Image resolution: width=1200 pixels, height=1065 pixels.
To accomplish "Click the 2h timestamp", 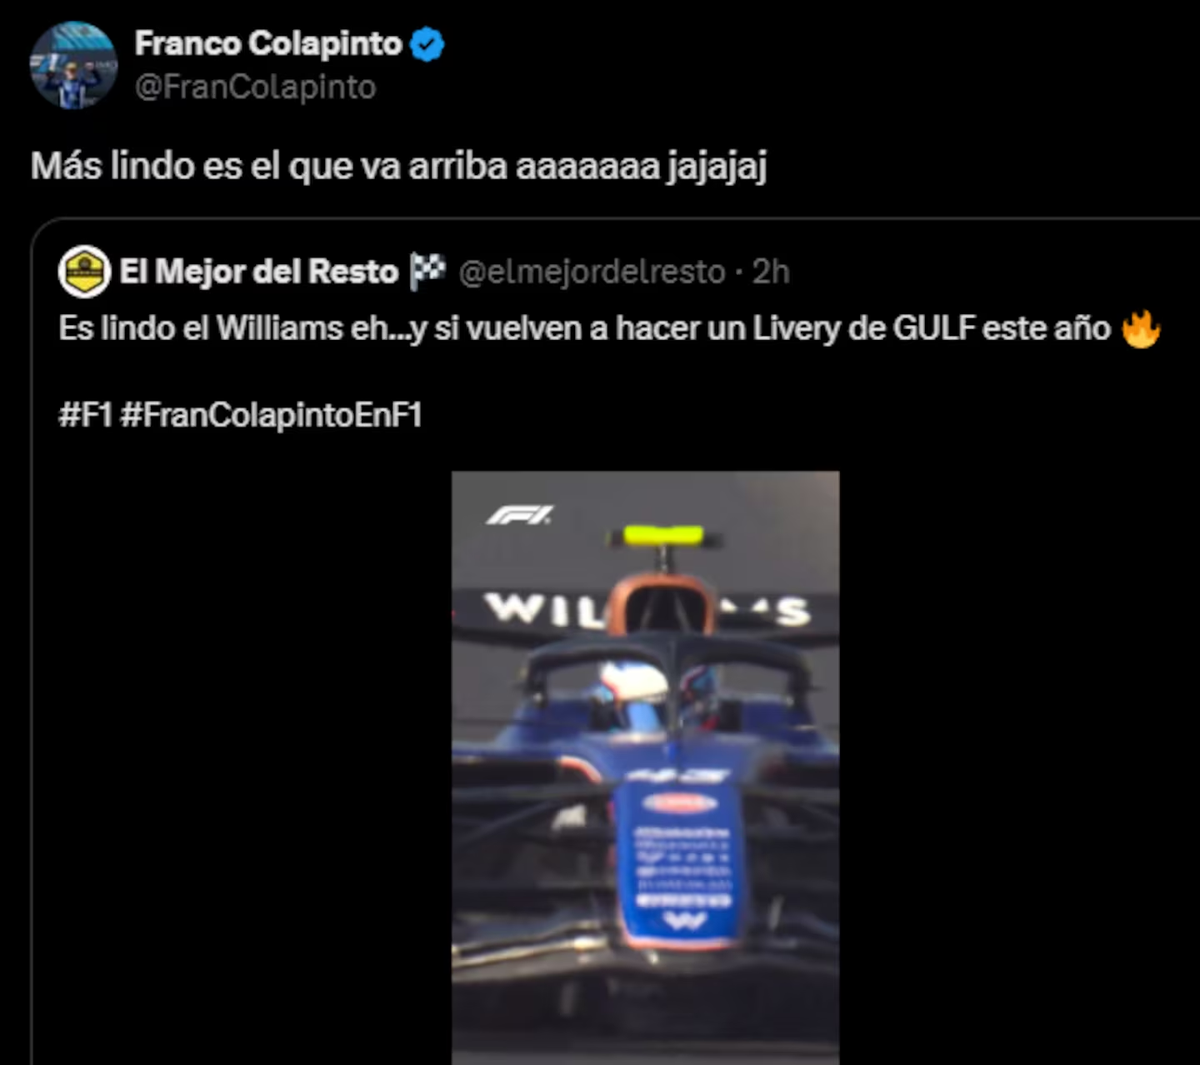I will (771, 271).
